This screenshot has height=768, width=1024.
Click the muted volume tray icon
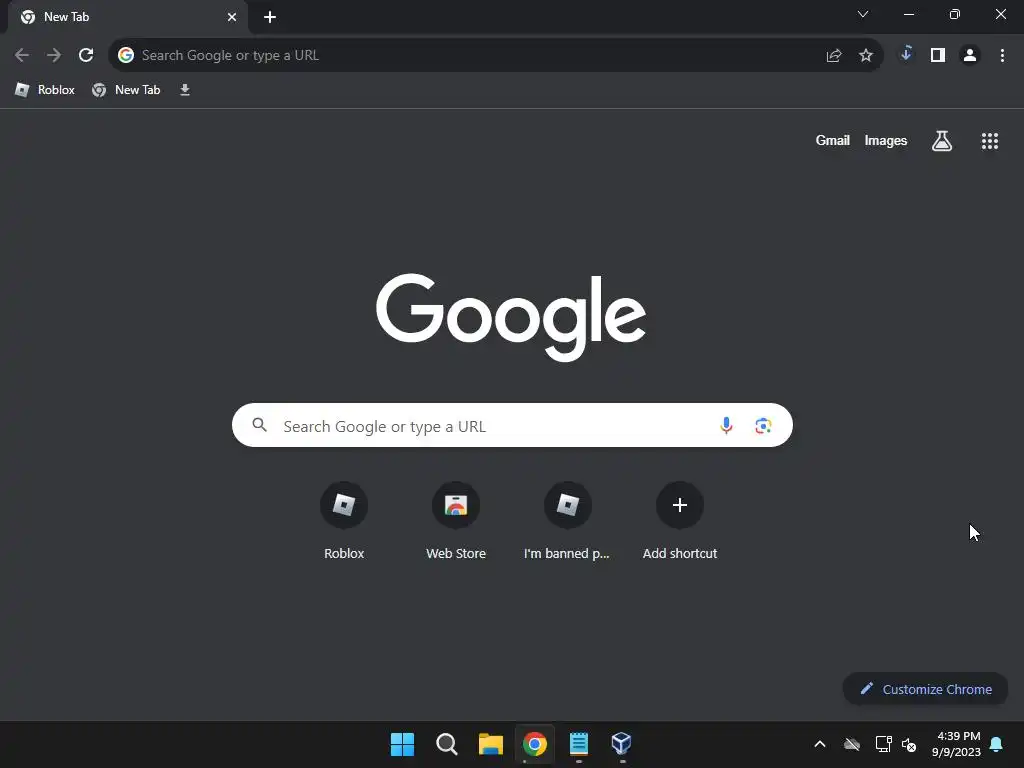pyautogui.click(x=909, y=744)
